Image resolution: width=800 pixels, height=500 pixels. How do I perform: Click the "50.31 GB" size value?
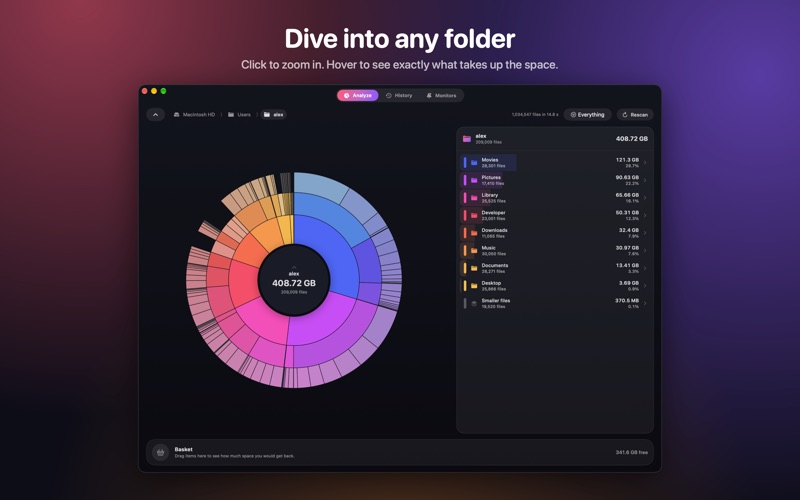point(627,213)
